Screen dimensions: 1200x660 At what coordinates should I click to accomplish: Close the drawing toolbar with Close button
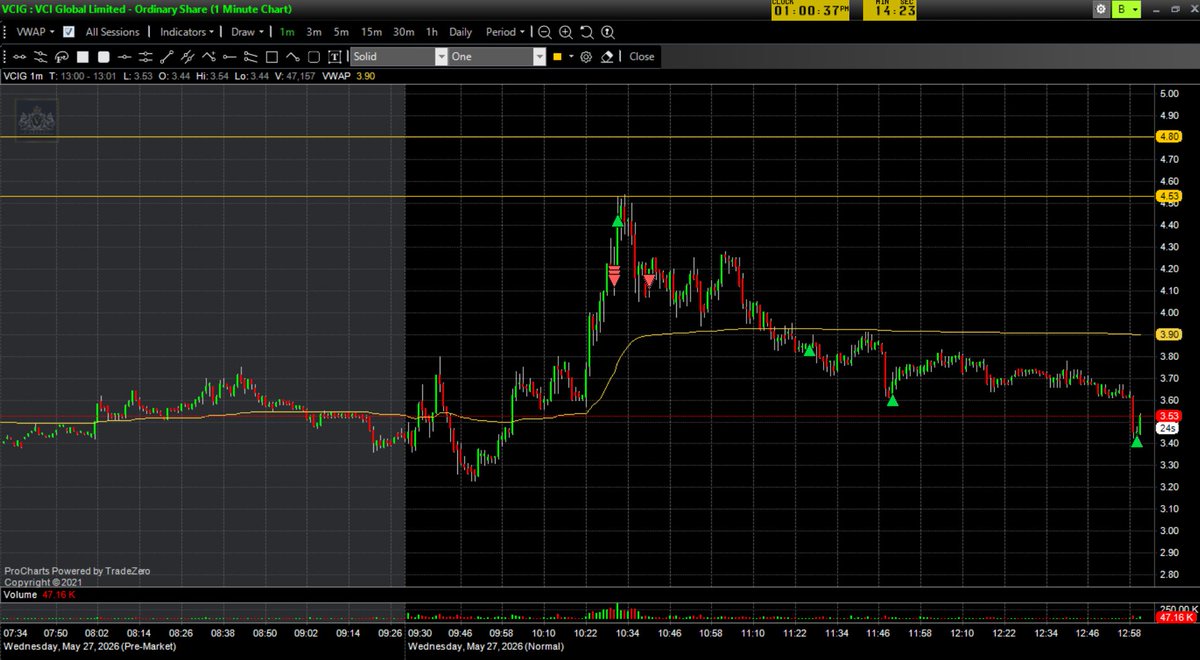[641, 57]
